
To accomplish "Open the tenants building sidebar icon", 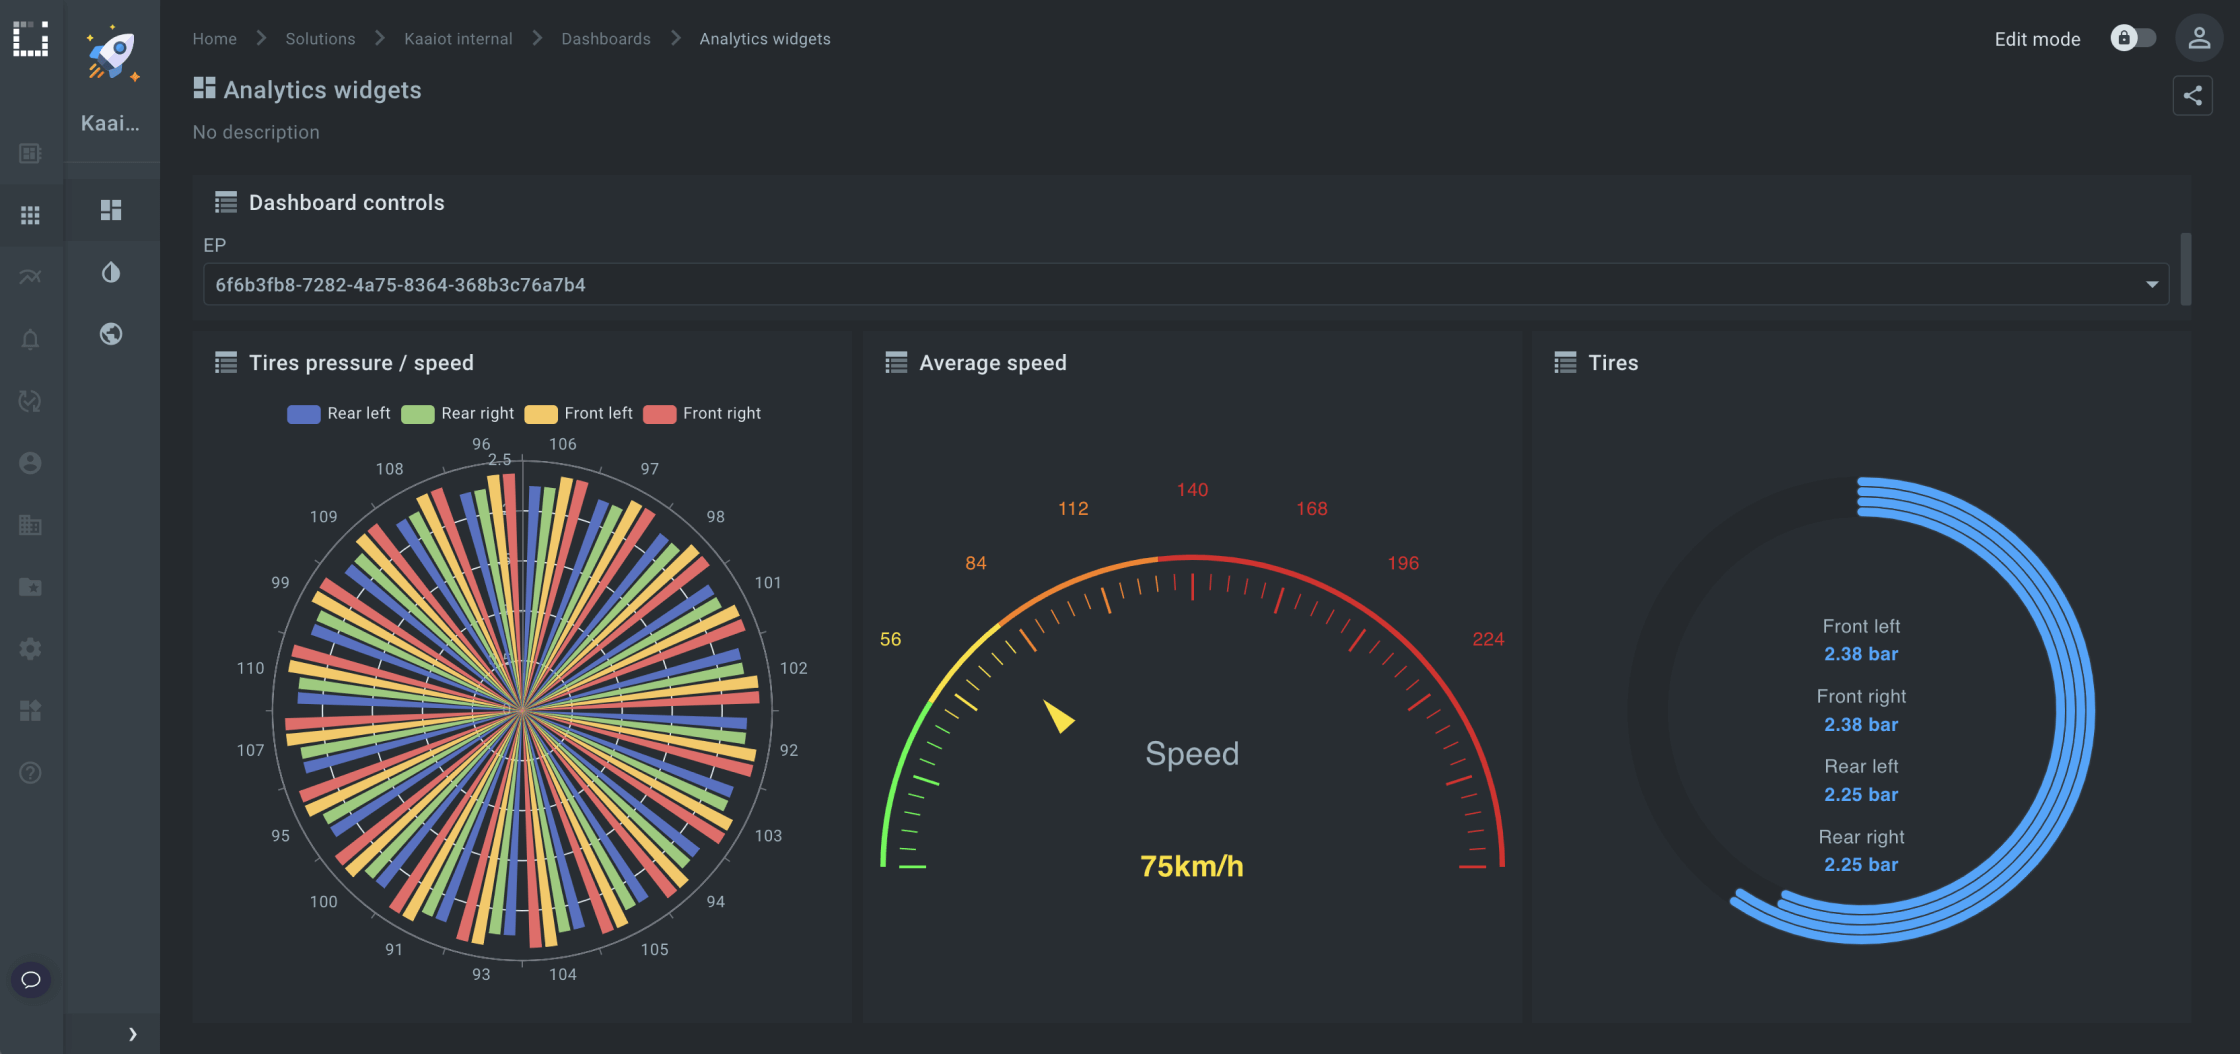I will (30, 525).
